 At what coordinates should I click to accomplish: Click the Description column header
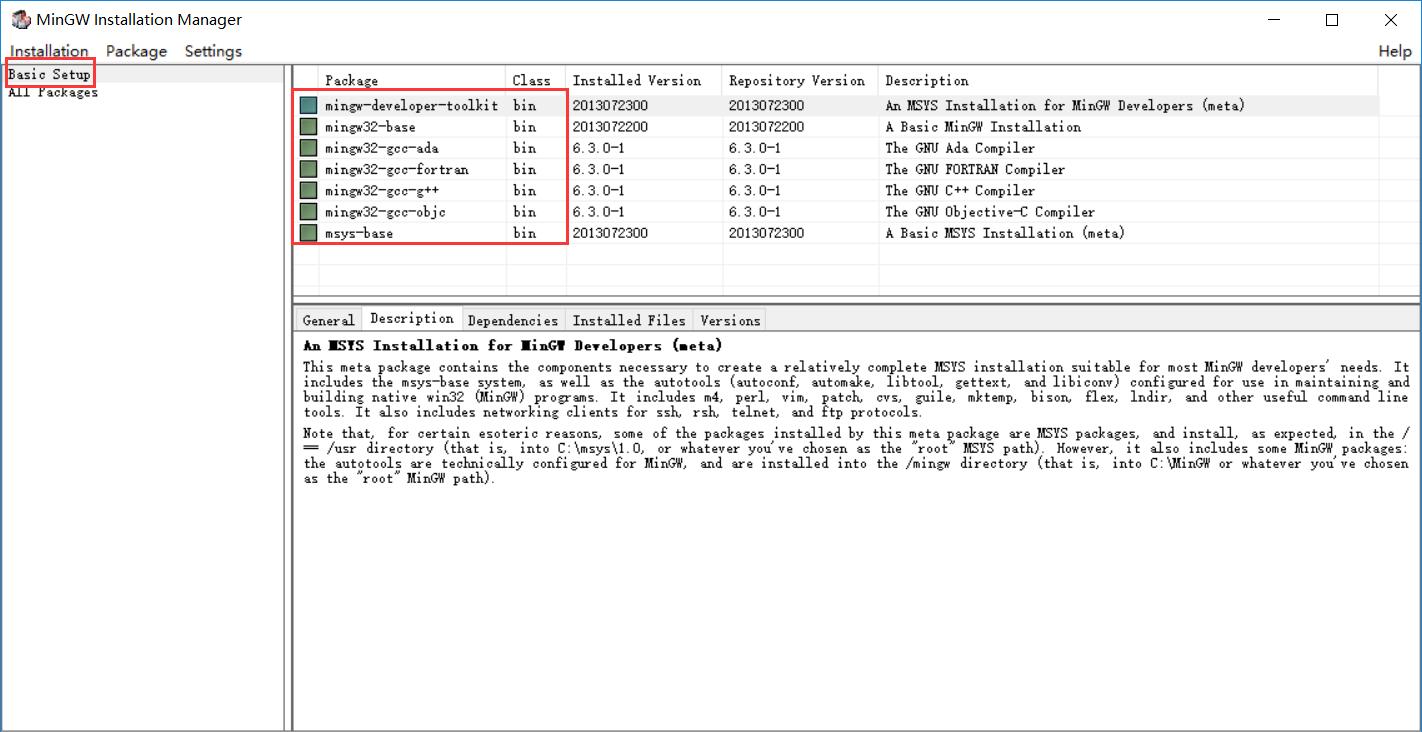(1128, 80)
